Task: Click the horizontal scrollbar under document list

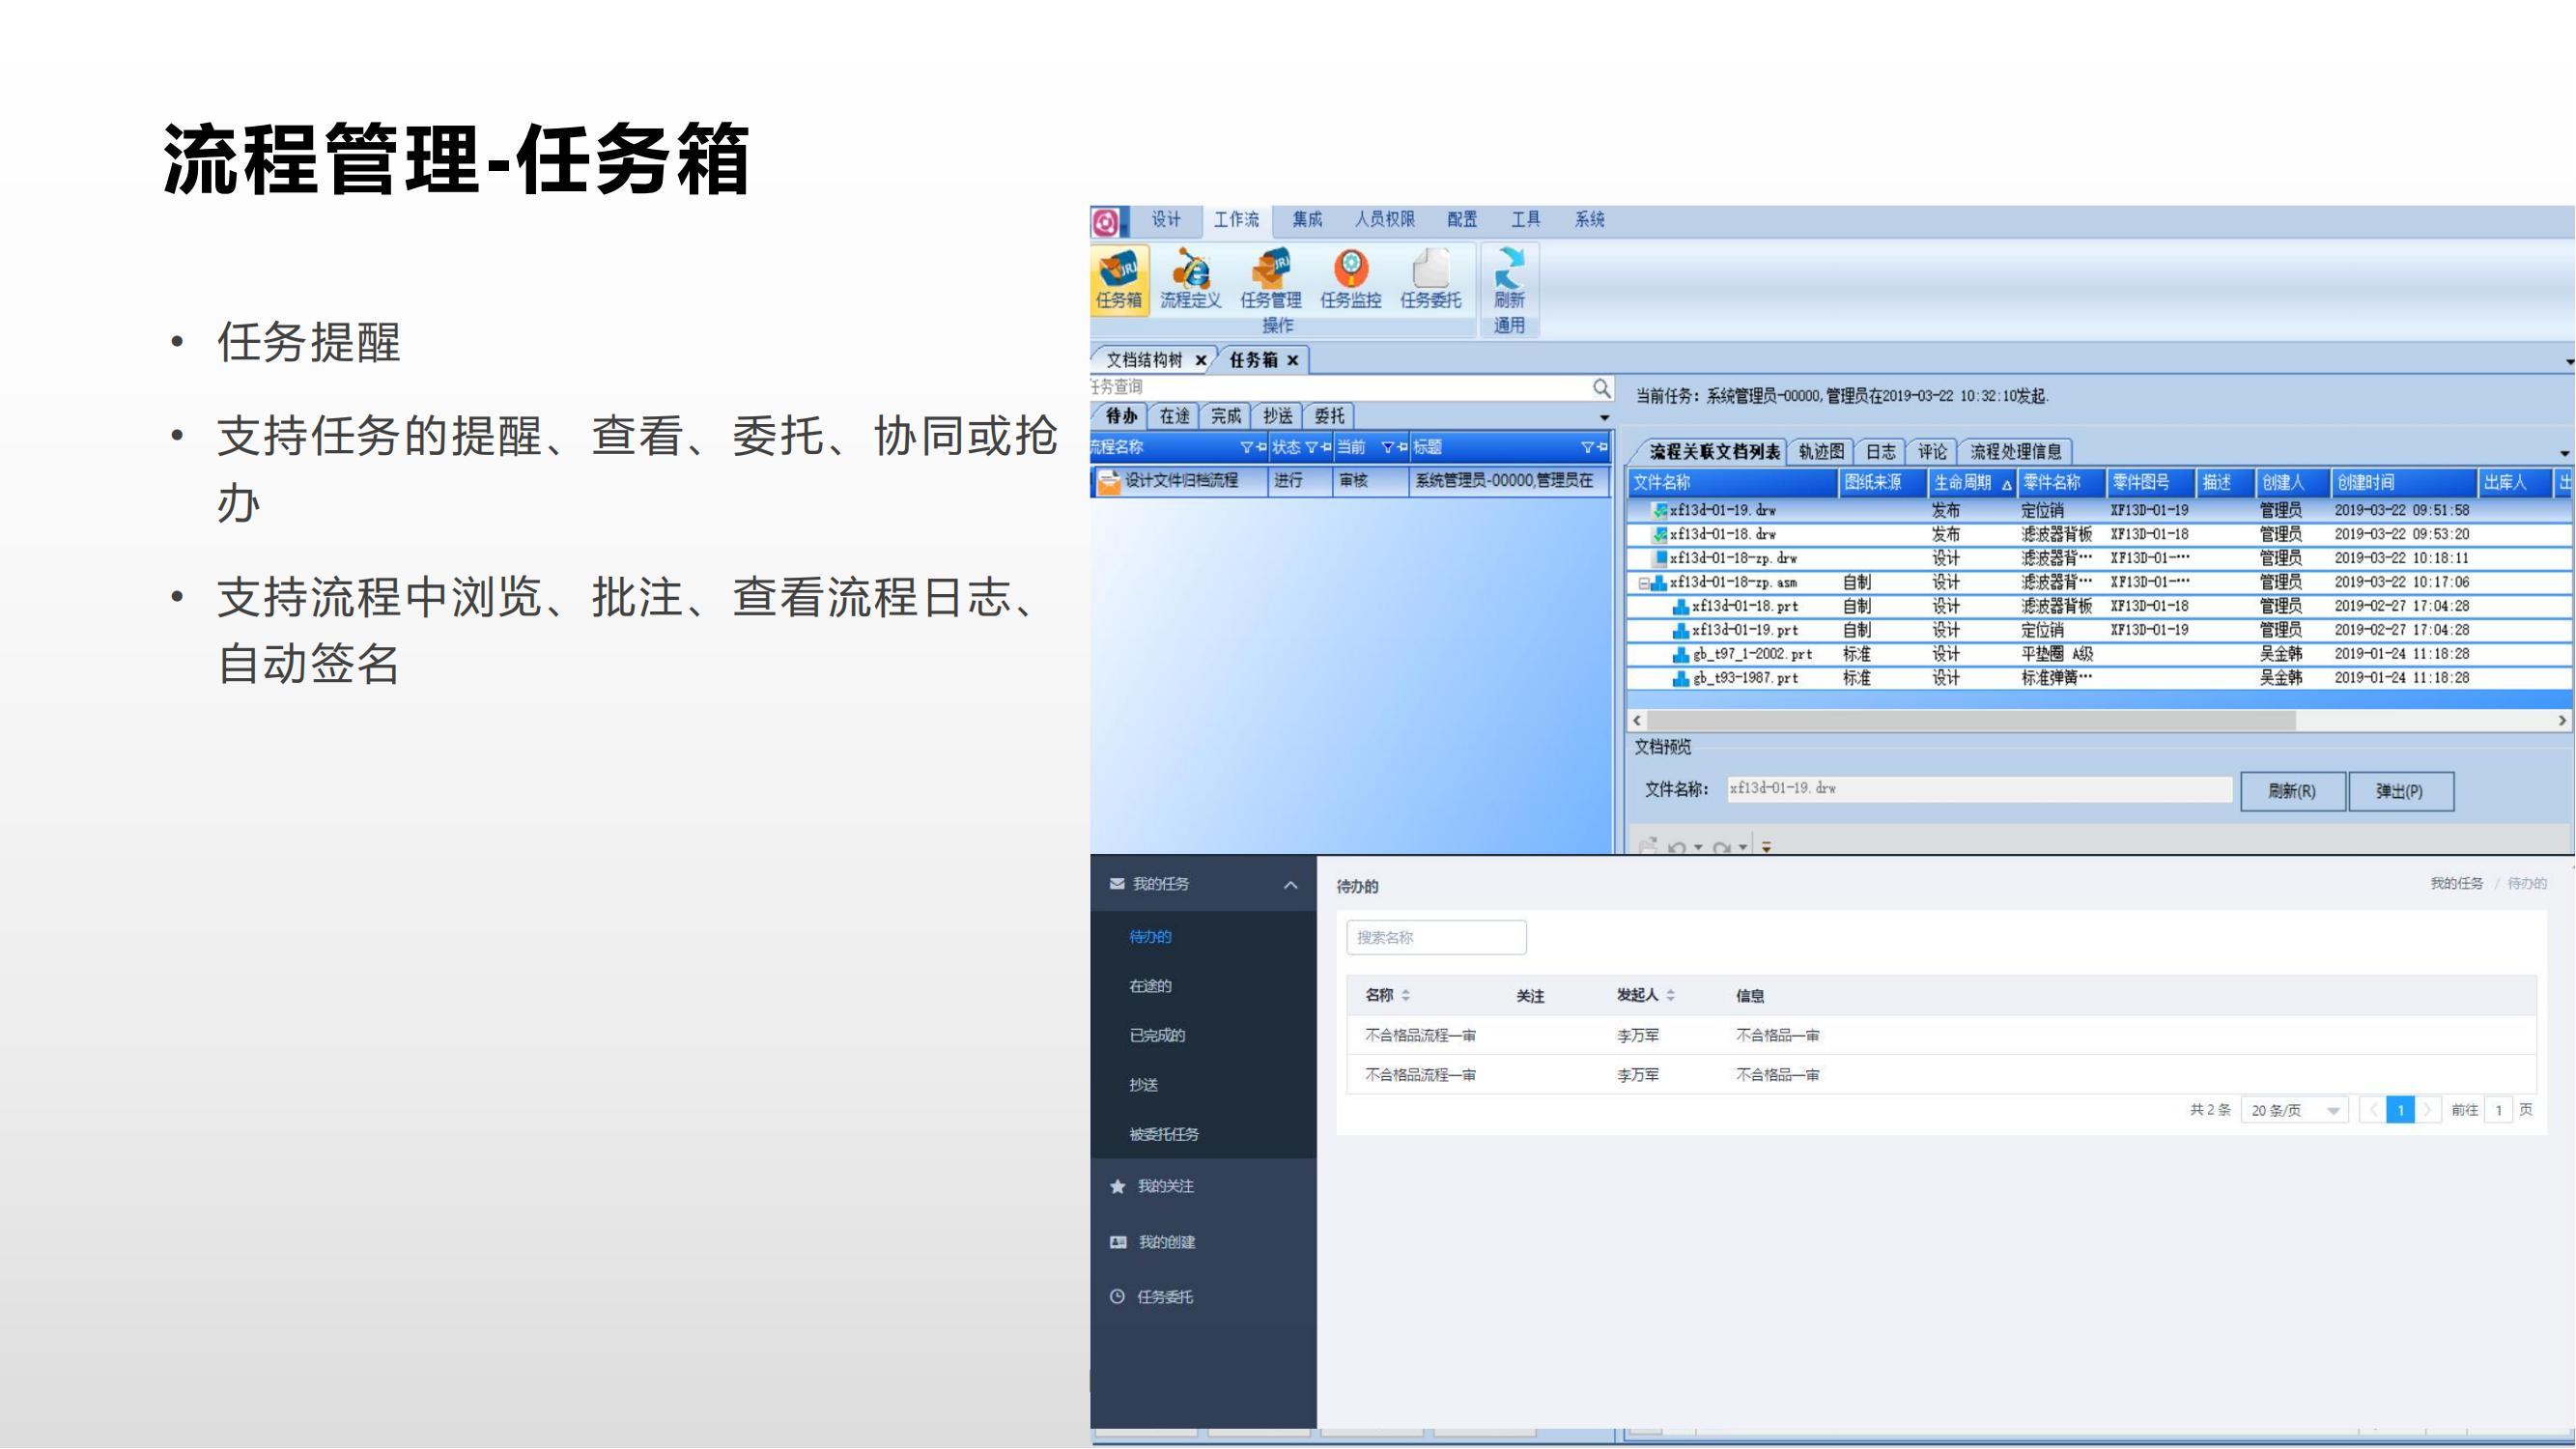Action: click(1970, 721)
